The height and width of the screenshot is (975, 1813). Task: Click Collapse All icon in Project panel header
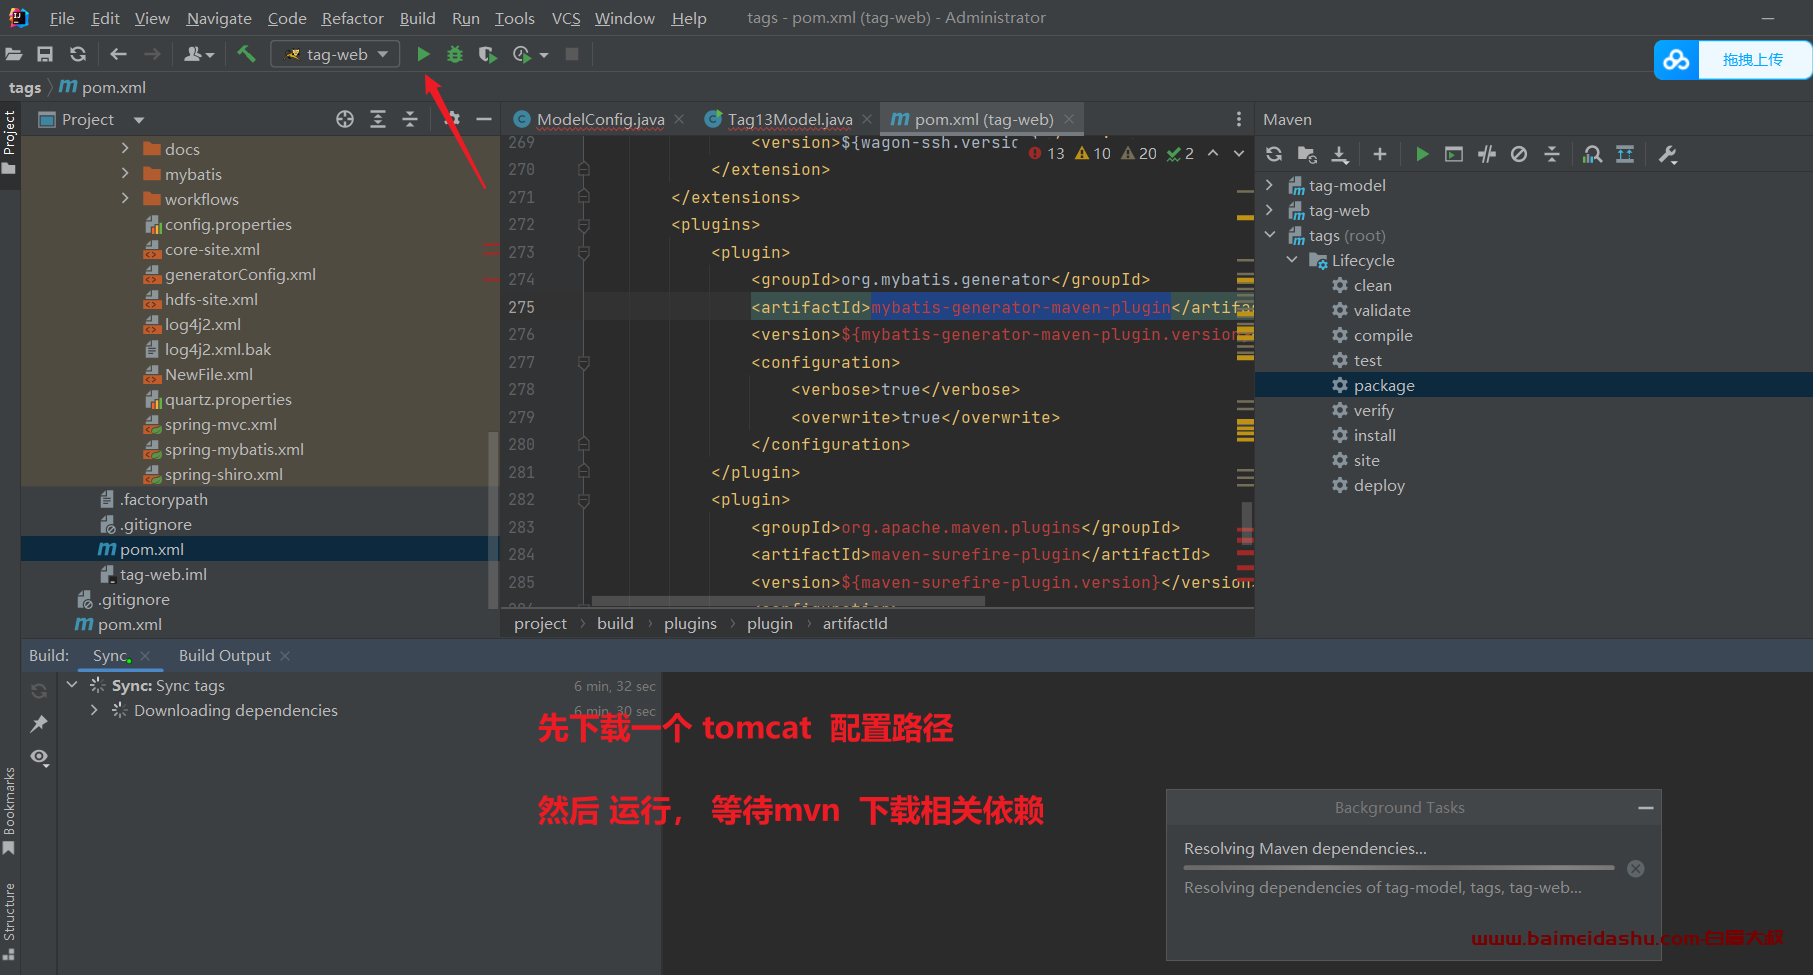click(410, 119)
